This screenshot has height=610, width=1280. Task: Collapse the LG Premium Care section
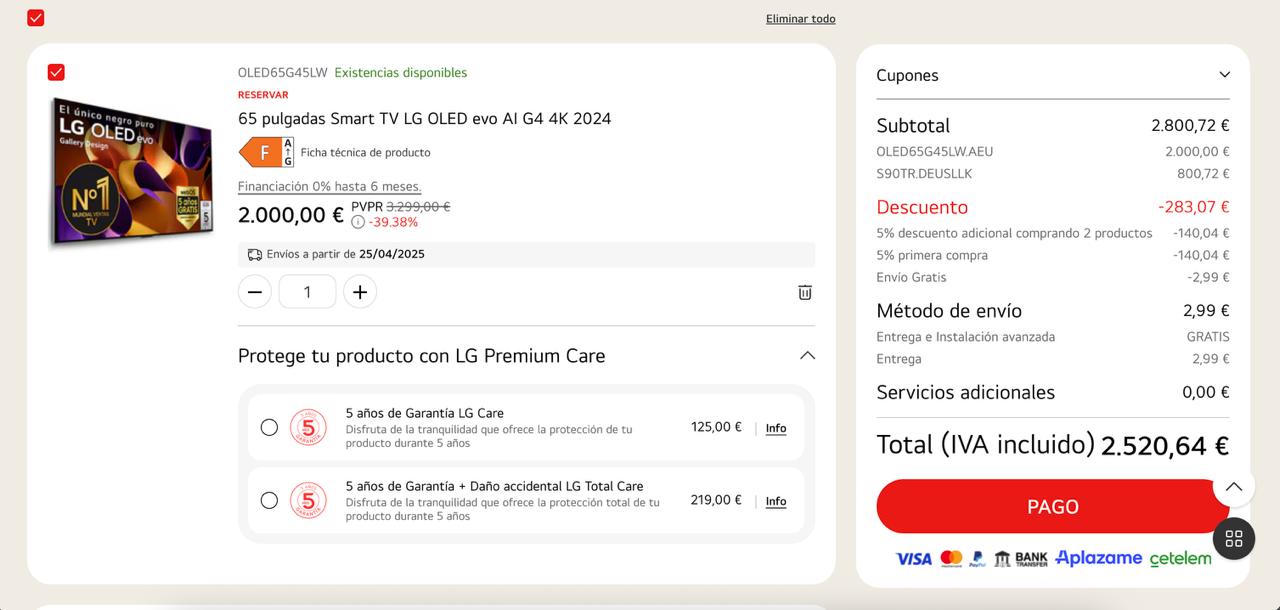click(808, 356)
